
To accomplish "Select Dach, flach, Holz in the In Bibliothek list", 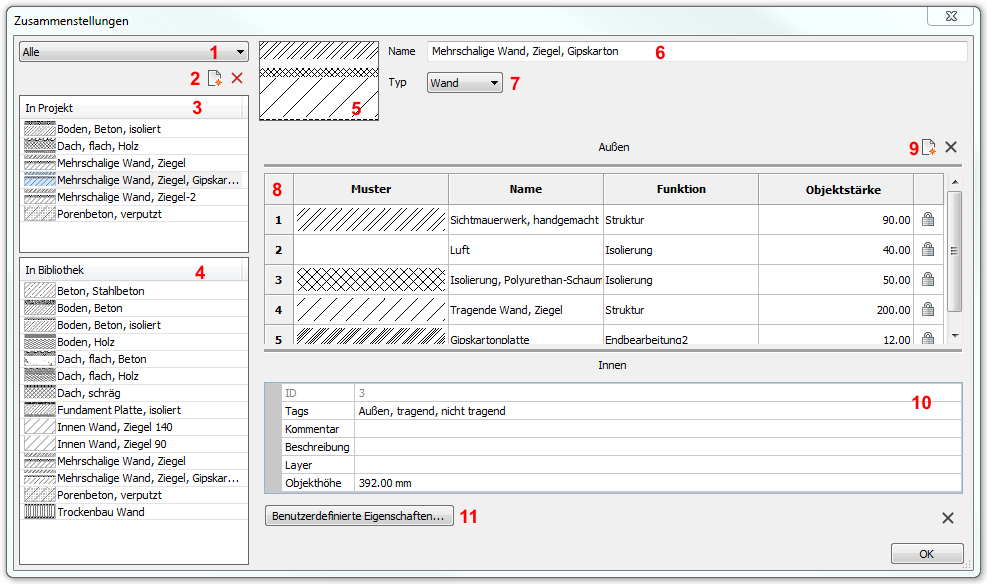I will (134, 376).
